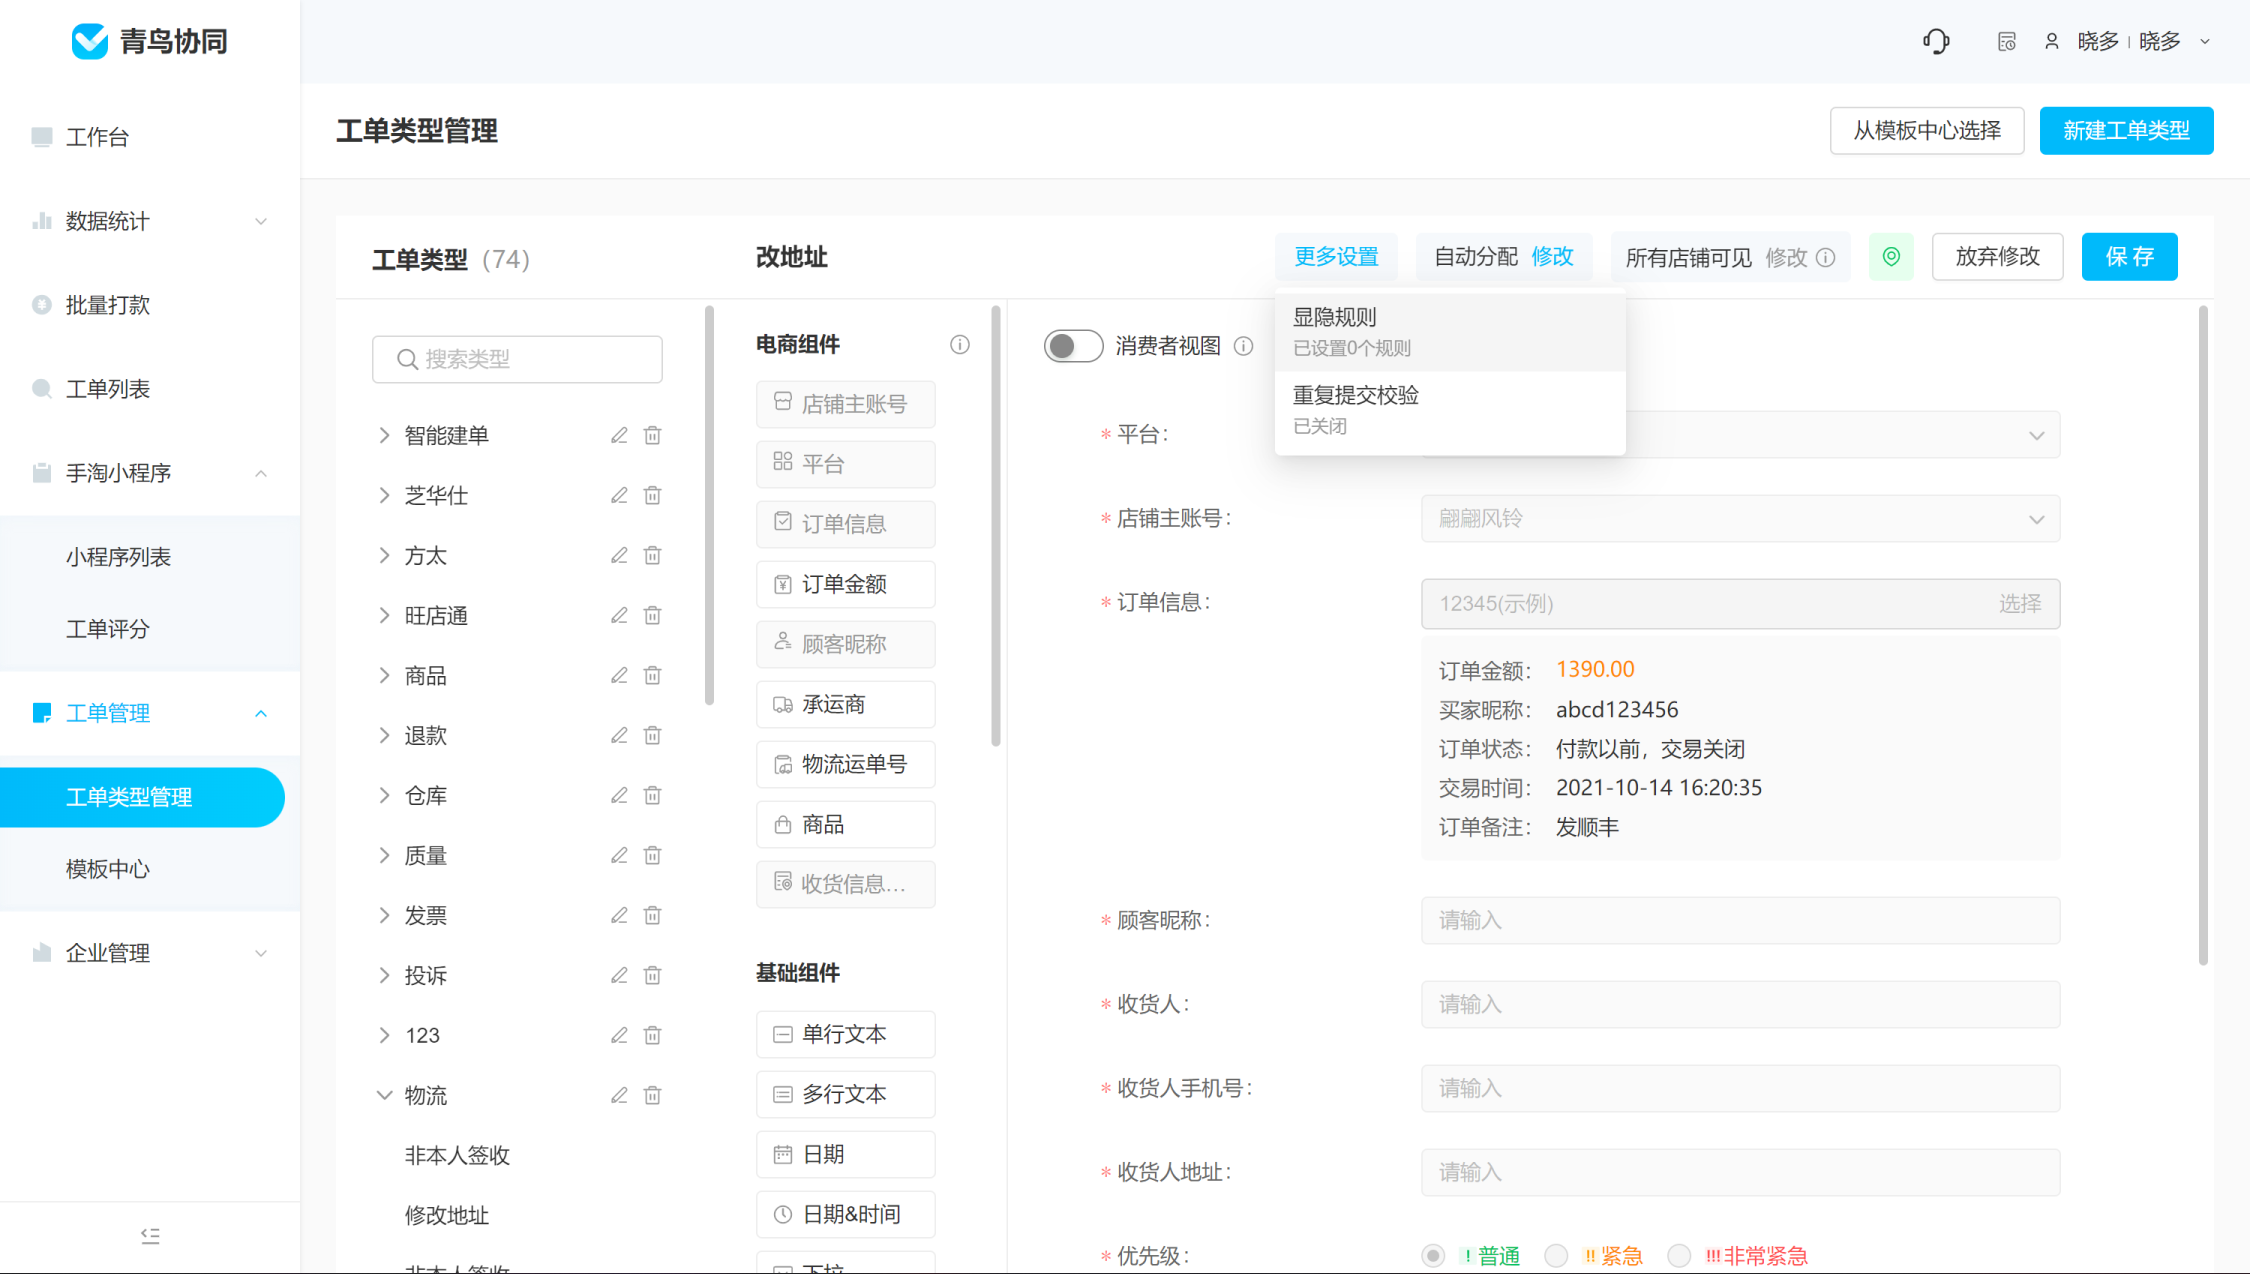2250x1274 pixels.
Task: Open the 晓多 account dropdown arrow
Action: coord(2205,42)
